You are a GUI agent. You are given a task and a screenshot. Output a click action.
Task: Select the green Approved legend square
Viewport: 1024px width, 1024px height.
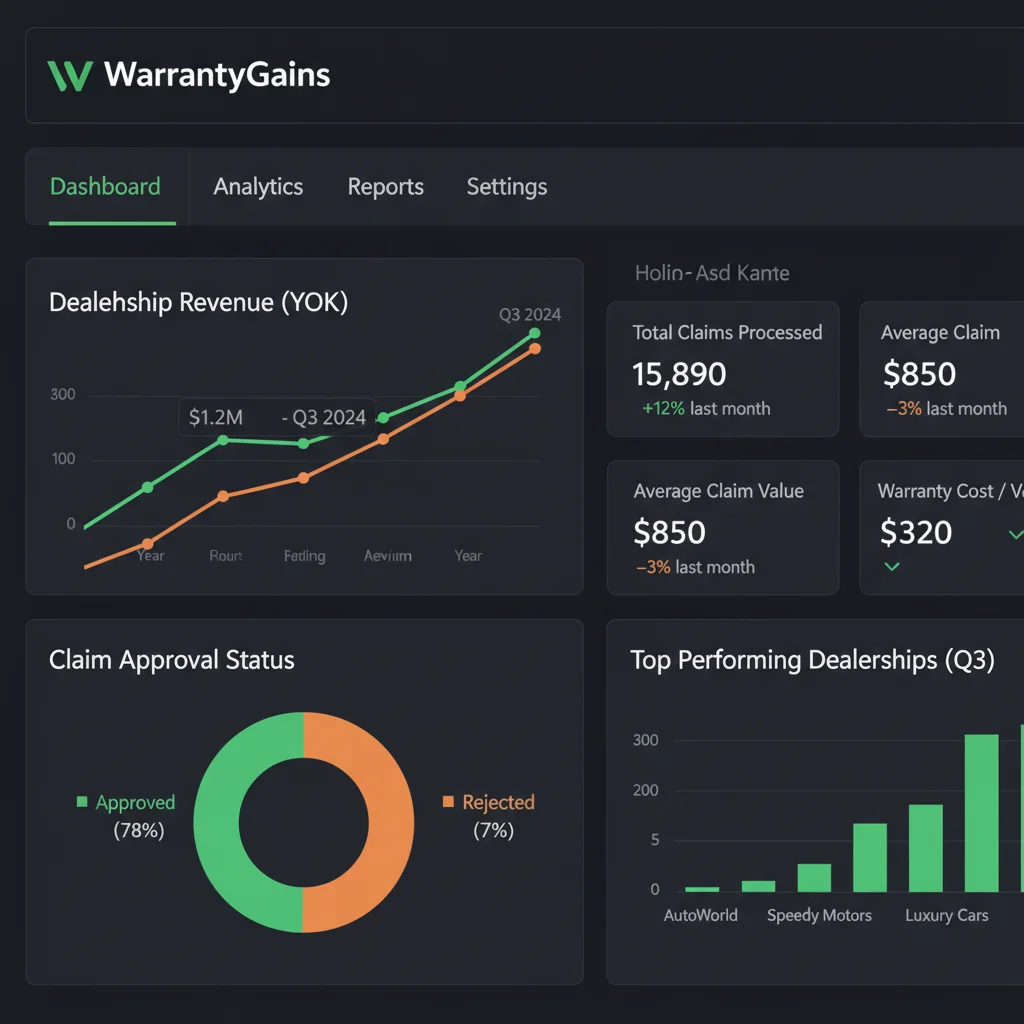(84, 802)
